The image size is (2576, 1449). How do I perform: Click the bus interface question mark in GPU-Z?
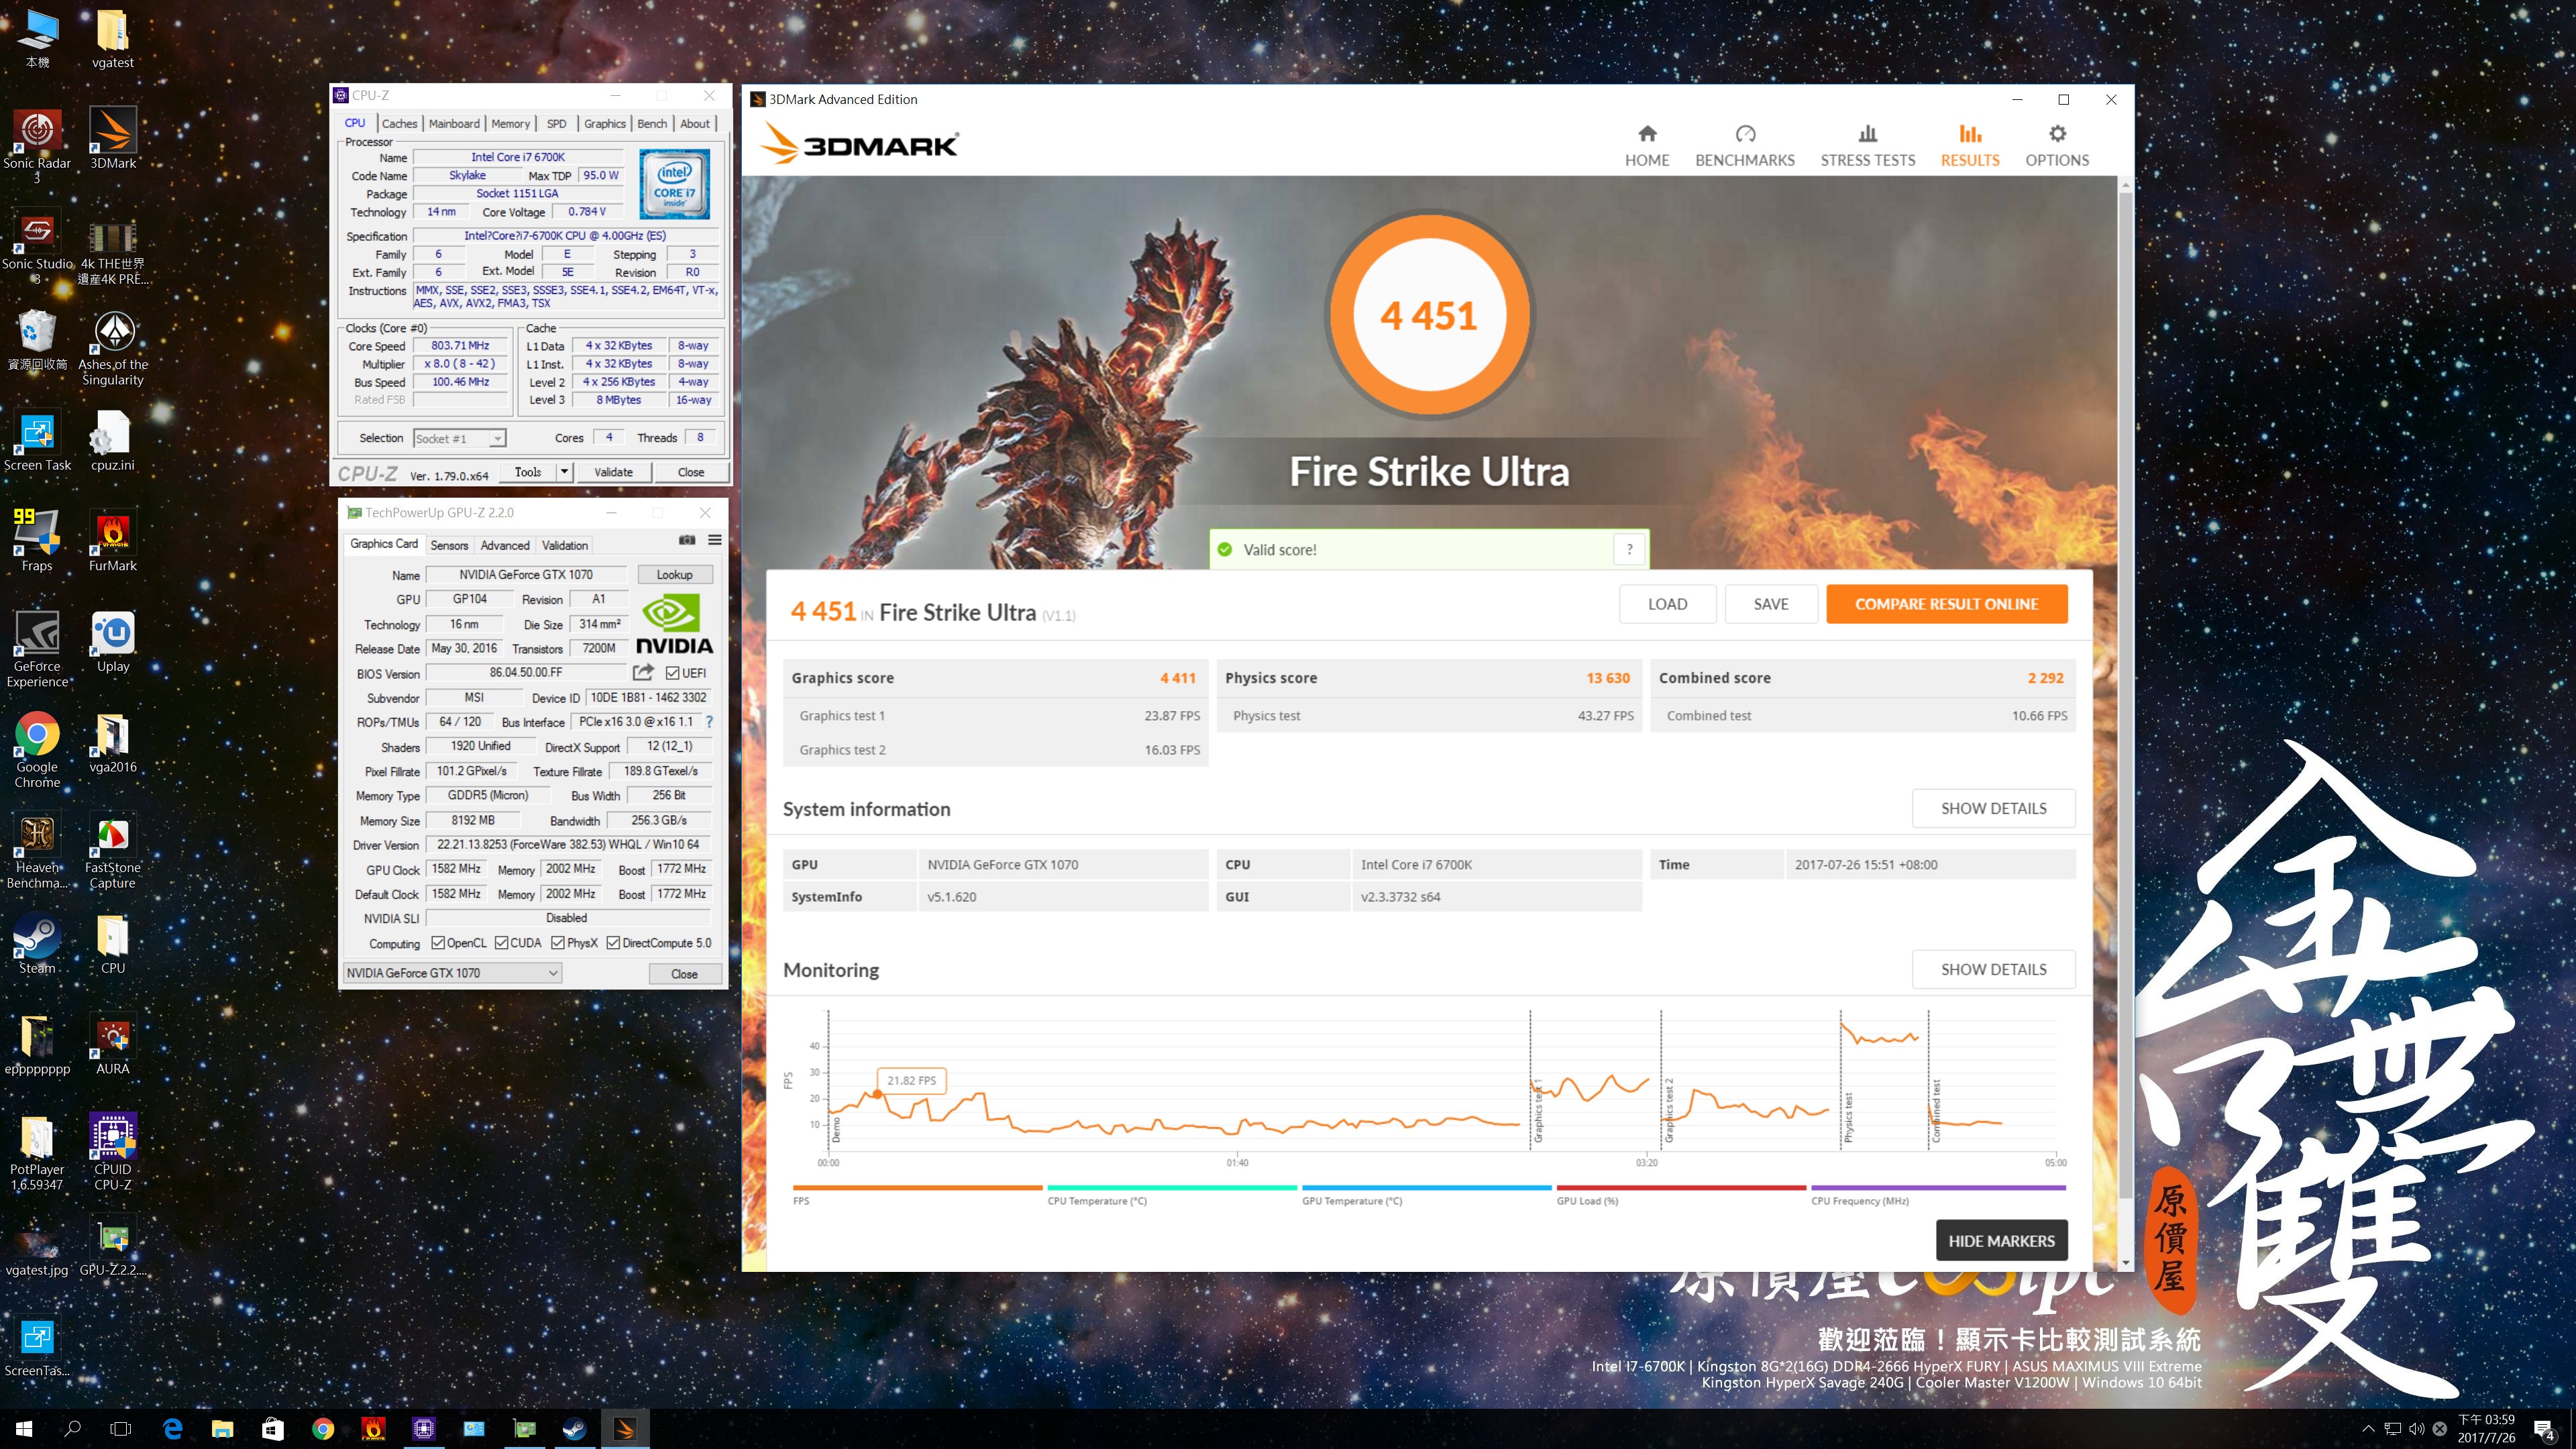pos(709,722)
